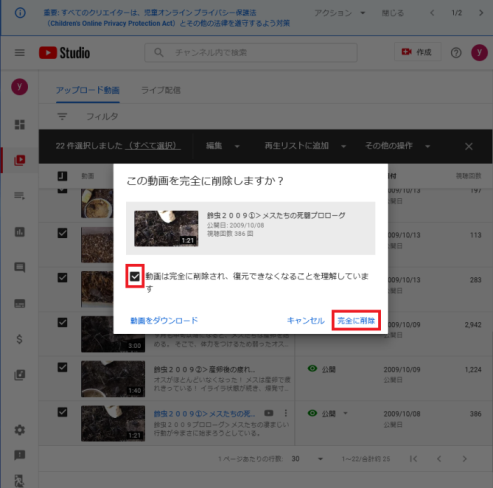493x488 pixels.
Task: Uncheck the video row with 1,224 views
Action: pyautogui.click(x=62, y=367)
